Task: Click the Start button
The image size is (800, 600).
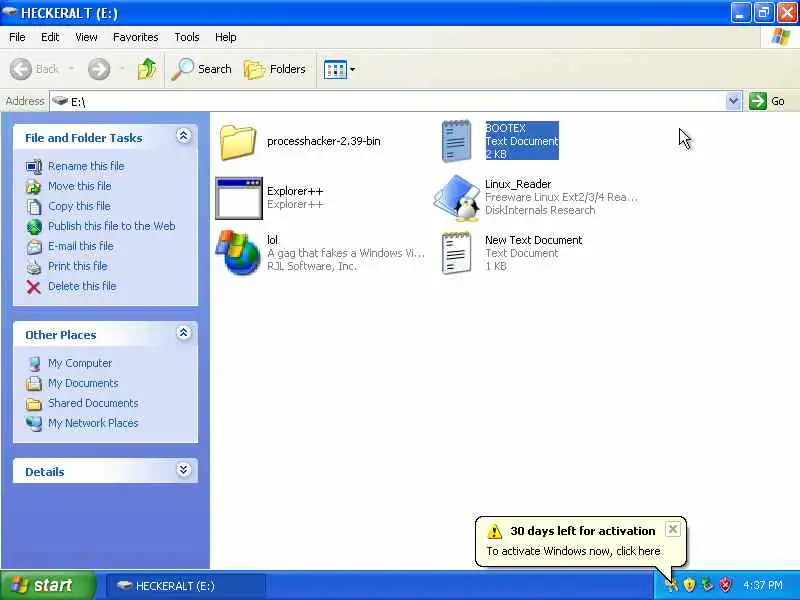Action: (48, 585)
